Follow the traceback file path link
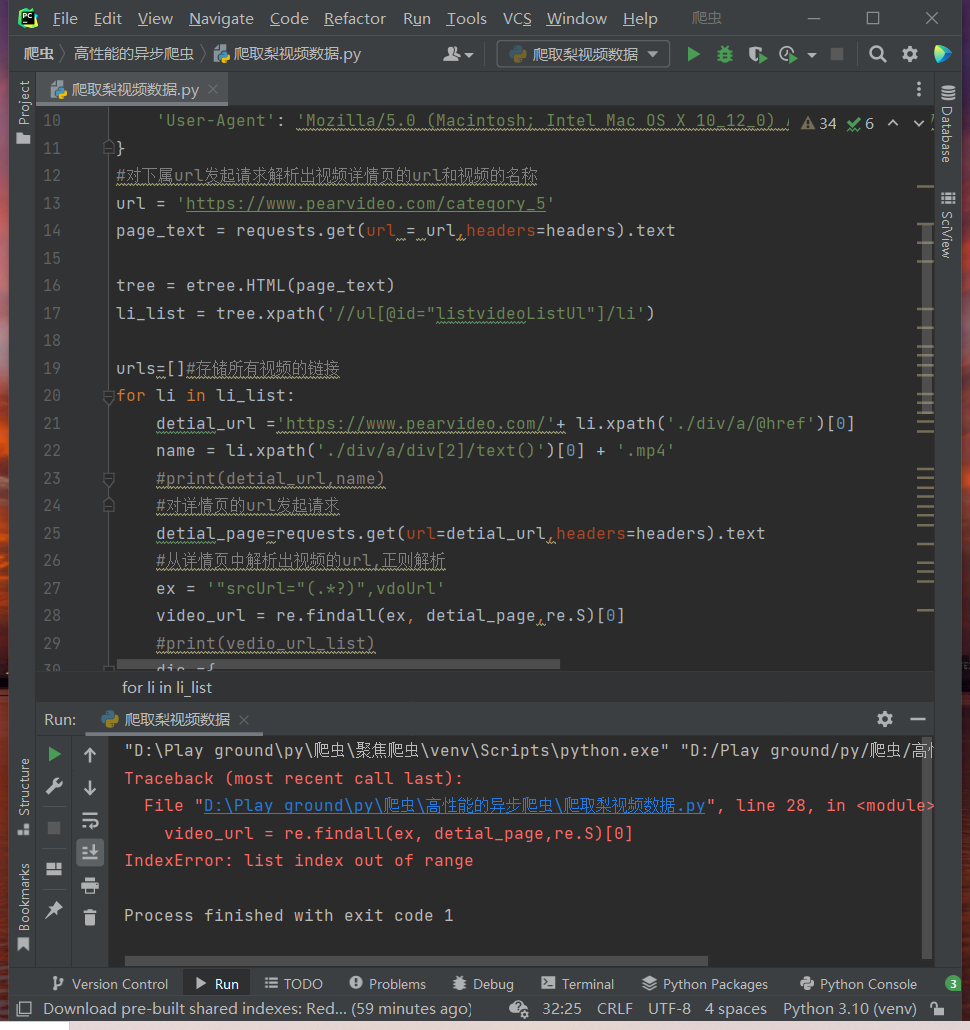Screen dimensions: 970x1030 [455, 805]
